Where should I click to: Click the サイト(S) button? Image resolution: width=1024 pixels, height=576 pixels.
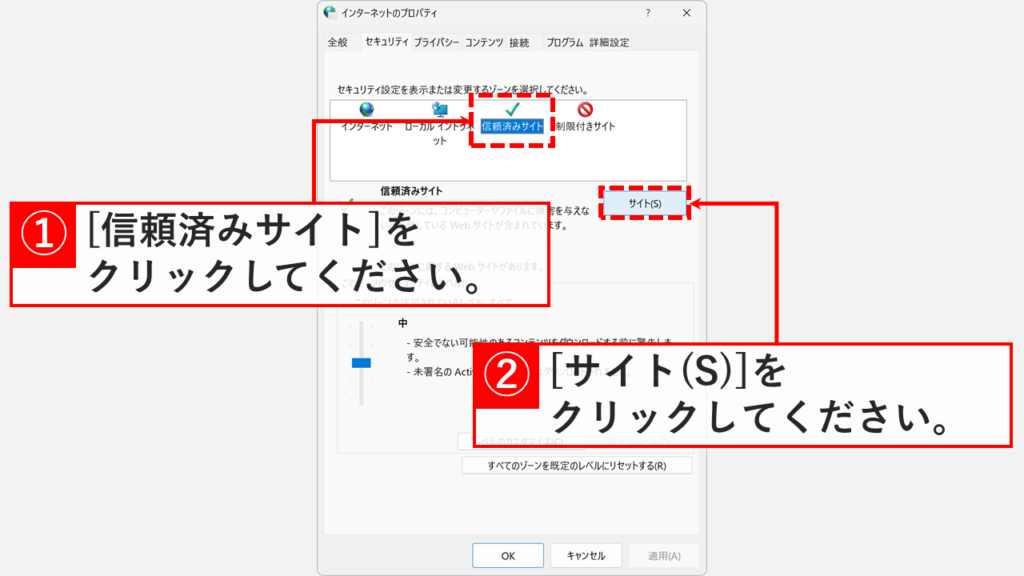(645, 204)
